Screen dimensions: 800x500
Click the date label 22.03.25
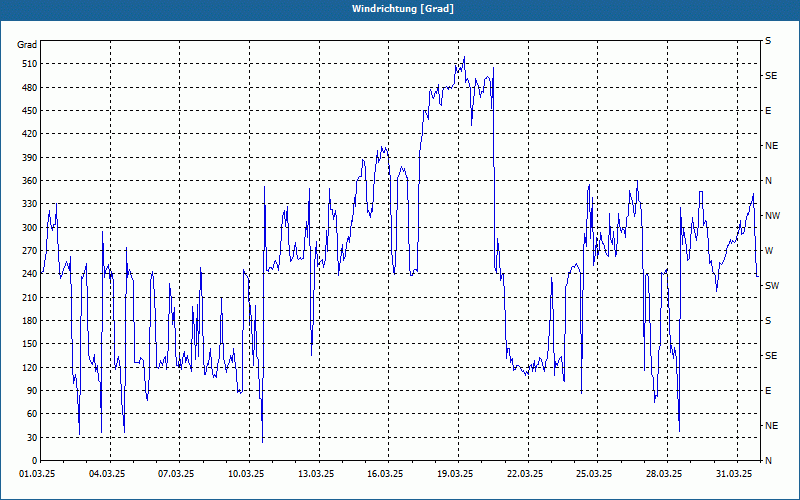pyautogui.click(x=525, y=474)
